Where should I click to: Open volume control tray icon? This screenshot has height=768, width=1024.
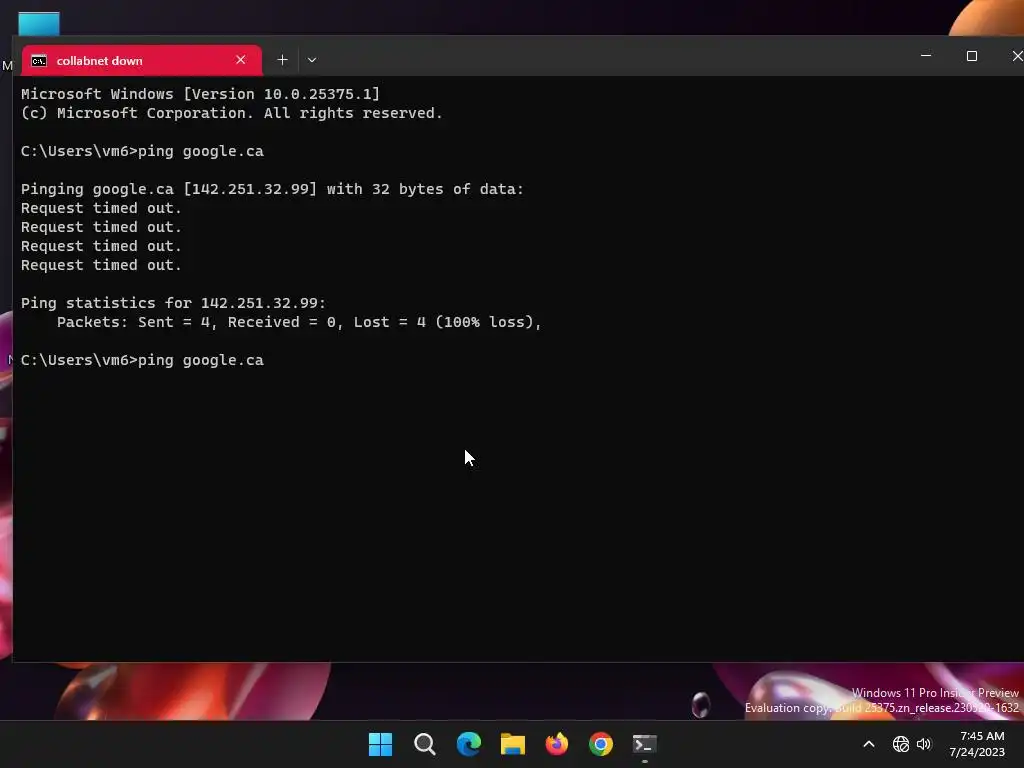point(923,744)
